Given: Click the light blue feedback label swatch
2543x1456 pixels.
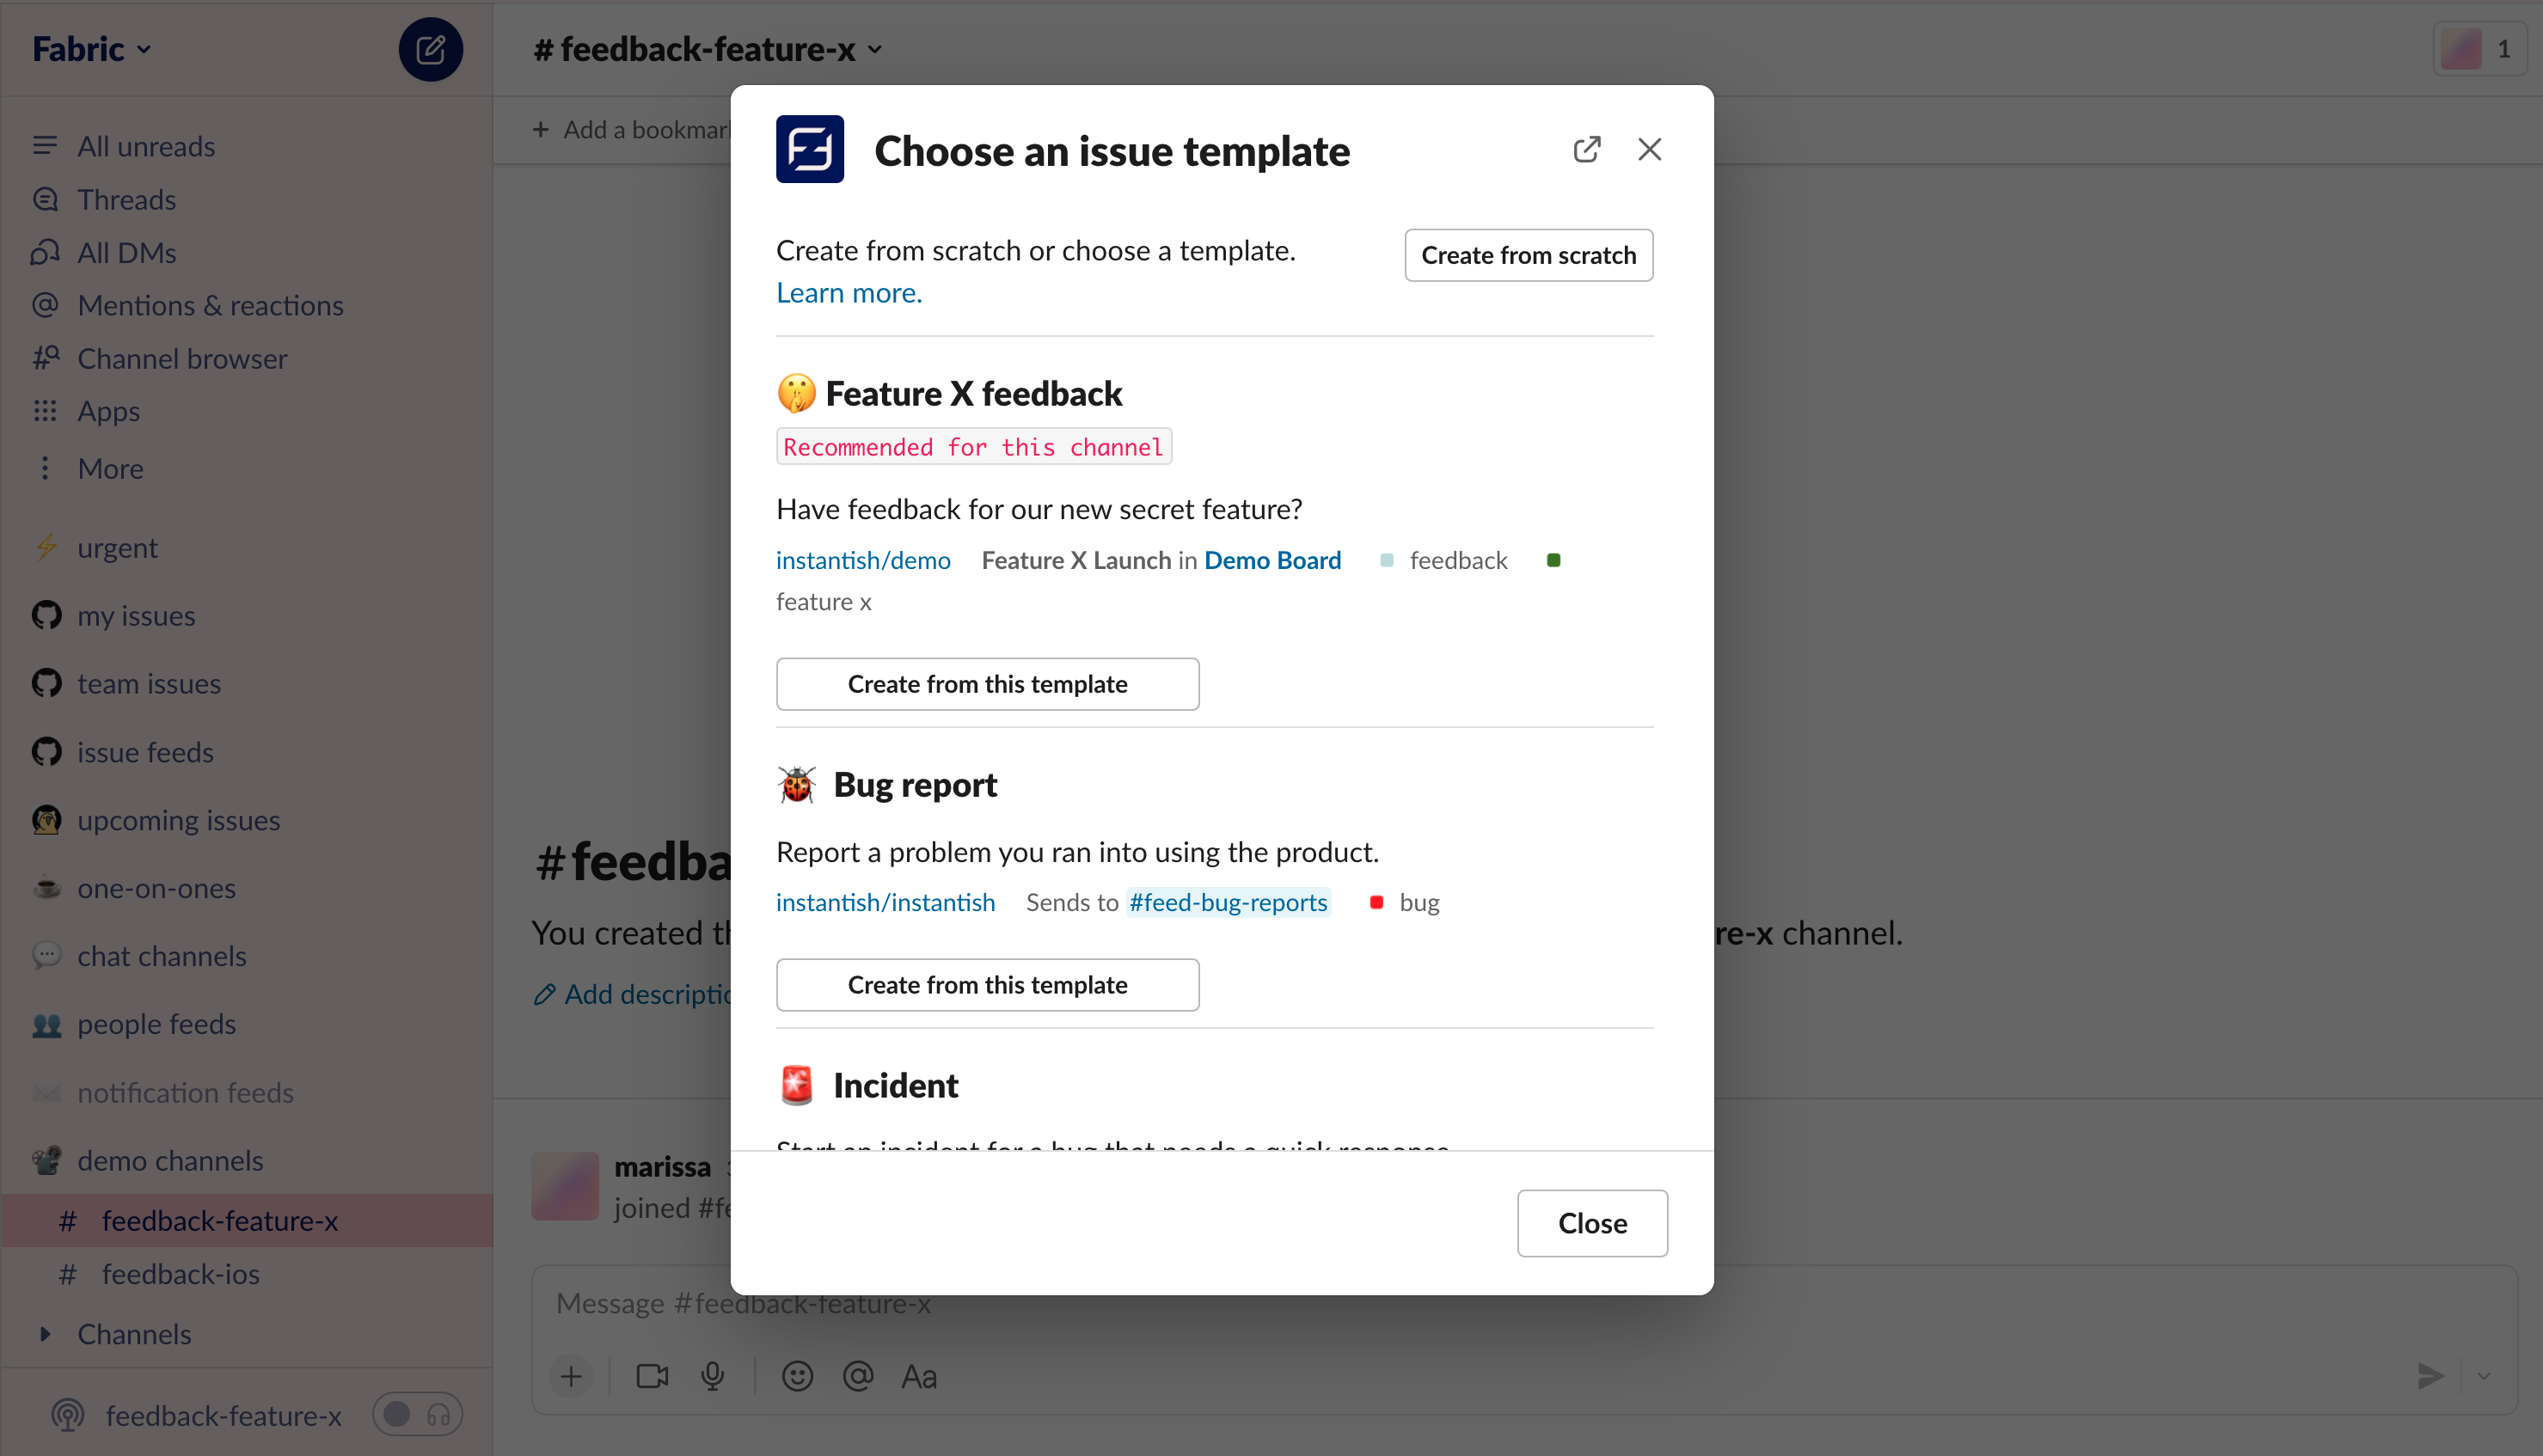Looking at the screenshot, I should pos(1386,560).
